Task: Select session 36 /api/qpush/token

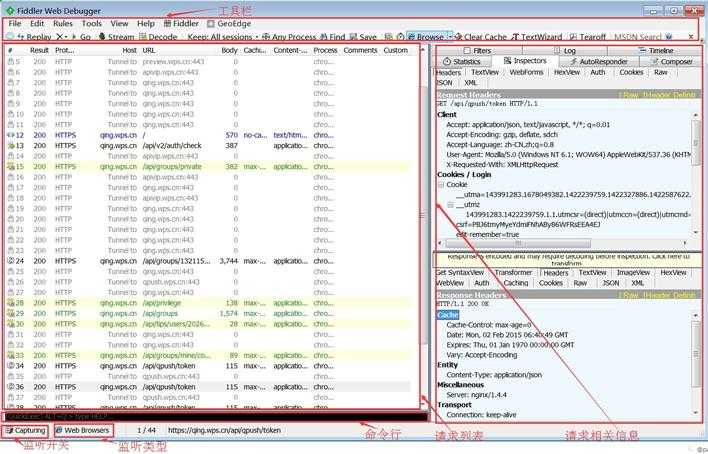Action: 208,387
